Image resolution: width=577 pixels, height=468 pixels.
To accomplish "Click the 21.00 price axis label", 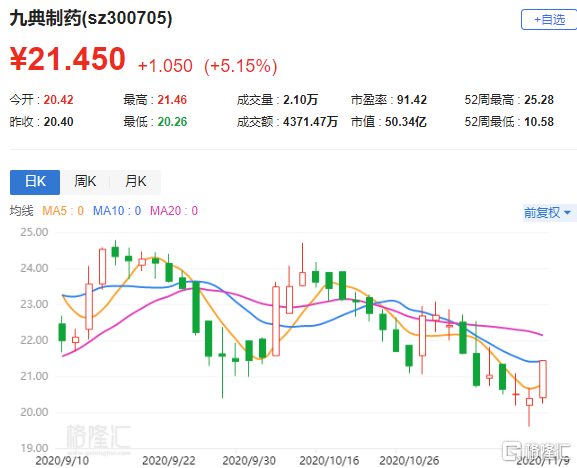I will point(34,376).
